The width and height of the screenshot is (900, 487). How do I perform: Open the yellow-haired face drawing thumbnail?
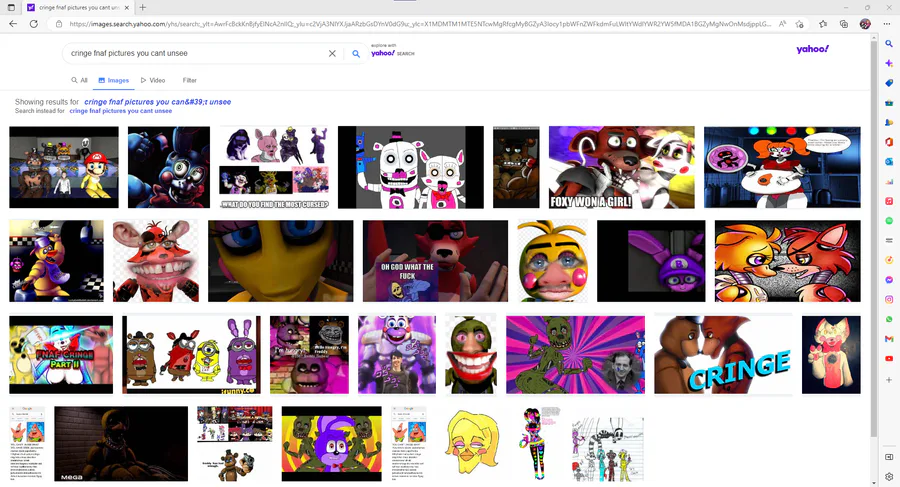point(471,443)
